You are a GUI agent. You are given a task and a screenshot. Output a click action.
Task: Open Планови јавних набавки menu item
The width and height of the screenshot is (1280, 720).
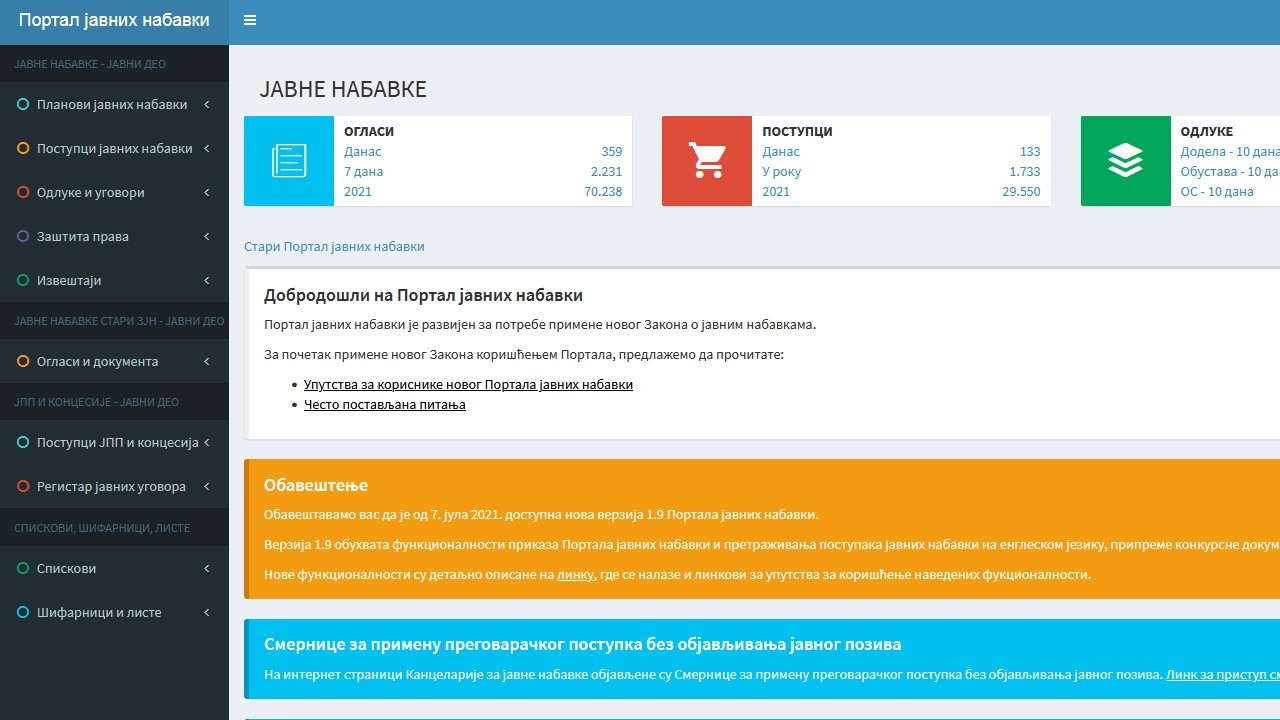click(x=114, y=104)
